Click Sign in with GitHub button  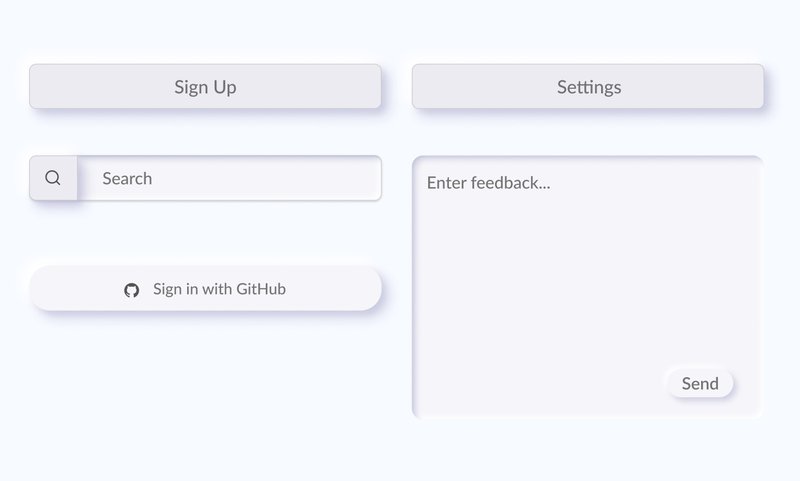tap(205, 289)
